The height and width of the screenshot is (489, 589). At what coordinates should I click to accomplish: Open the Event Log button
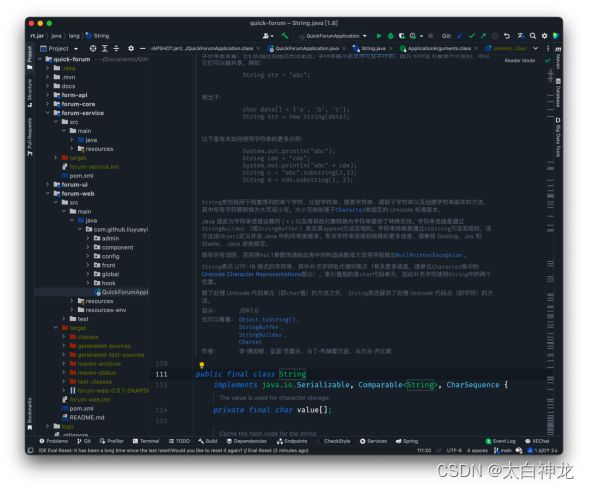501,441
